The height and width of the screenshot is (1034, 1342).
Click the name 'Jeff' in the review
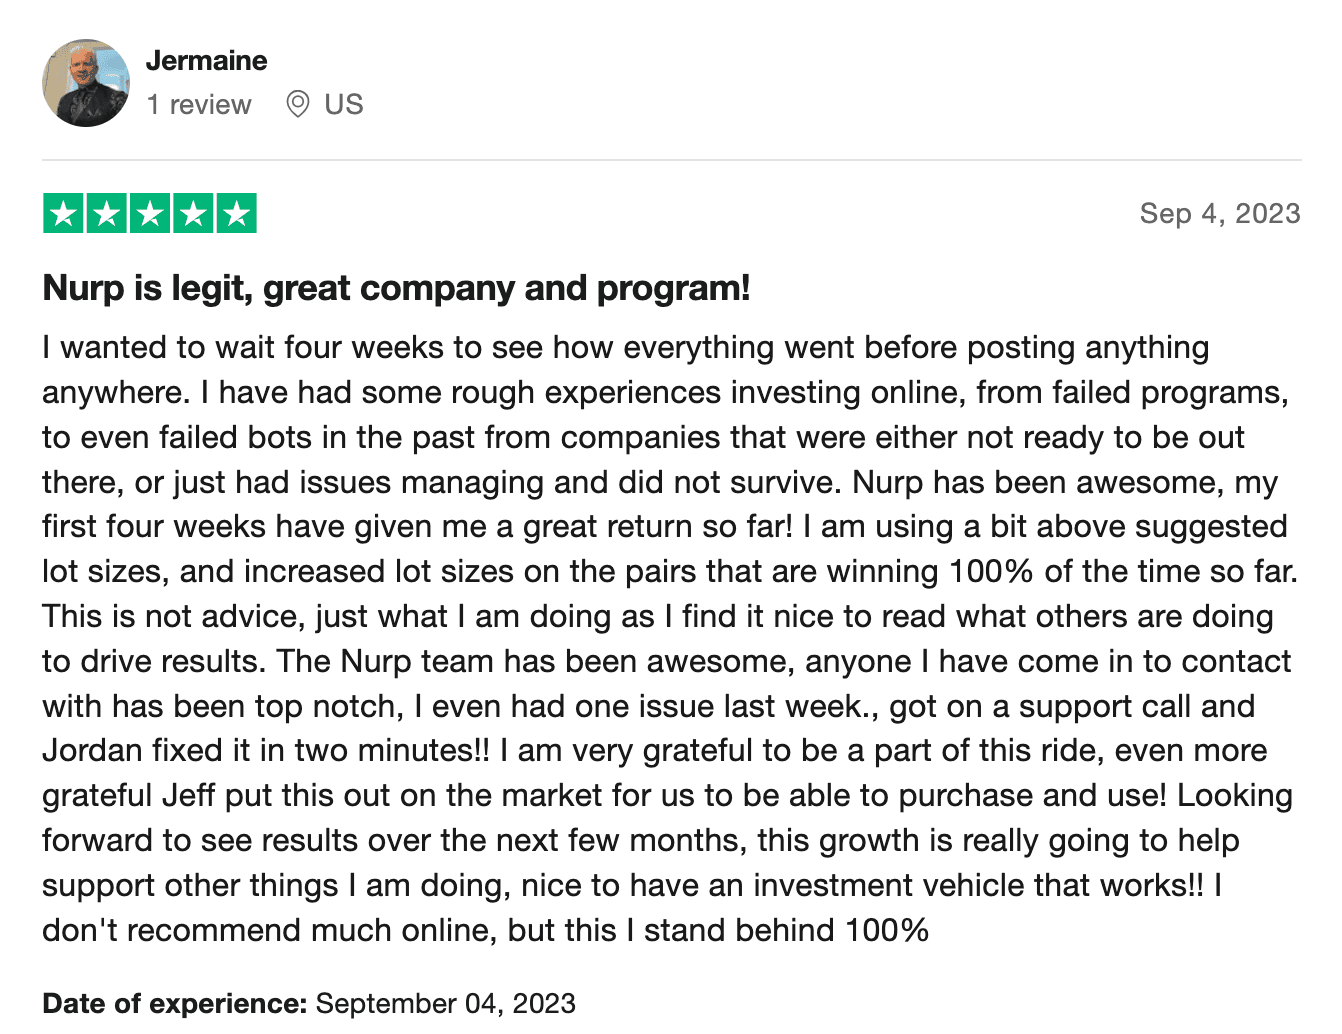tap(188, 796)
